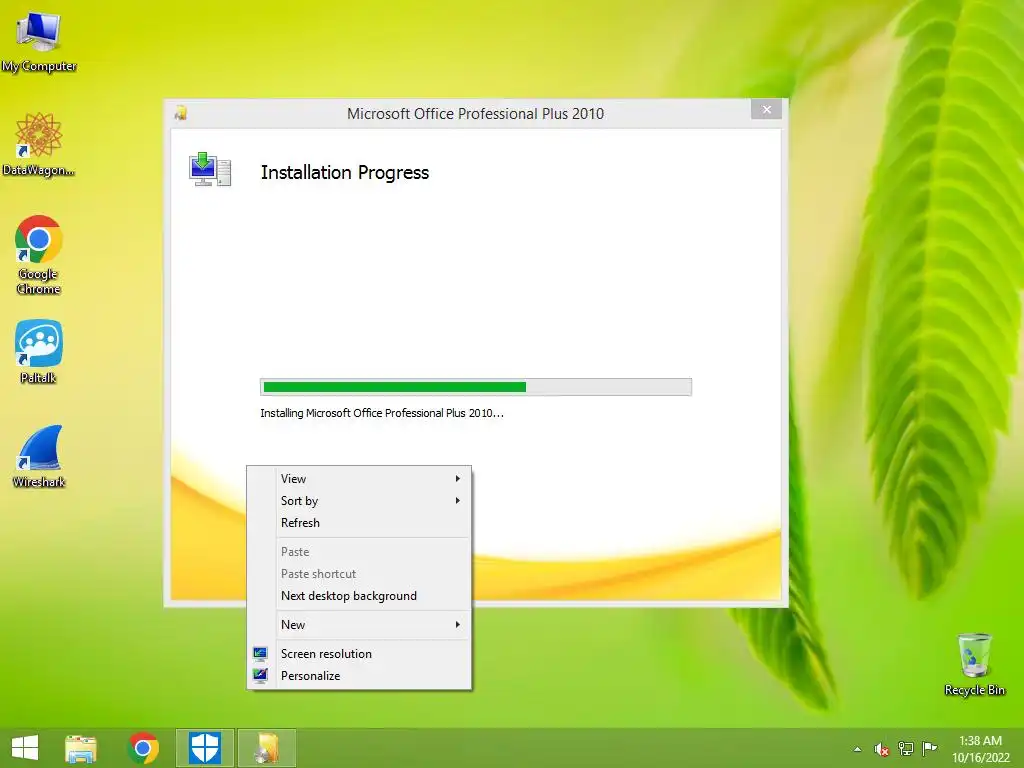Expand the Sort by submenu
This screenshot has height=768, width=1024.
(359, 501)
